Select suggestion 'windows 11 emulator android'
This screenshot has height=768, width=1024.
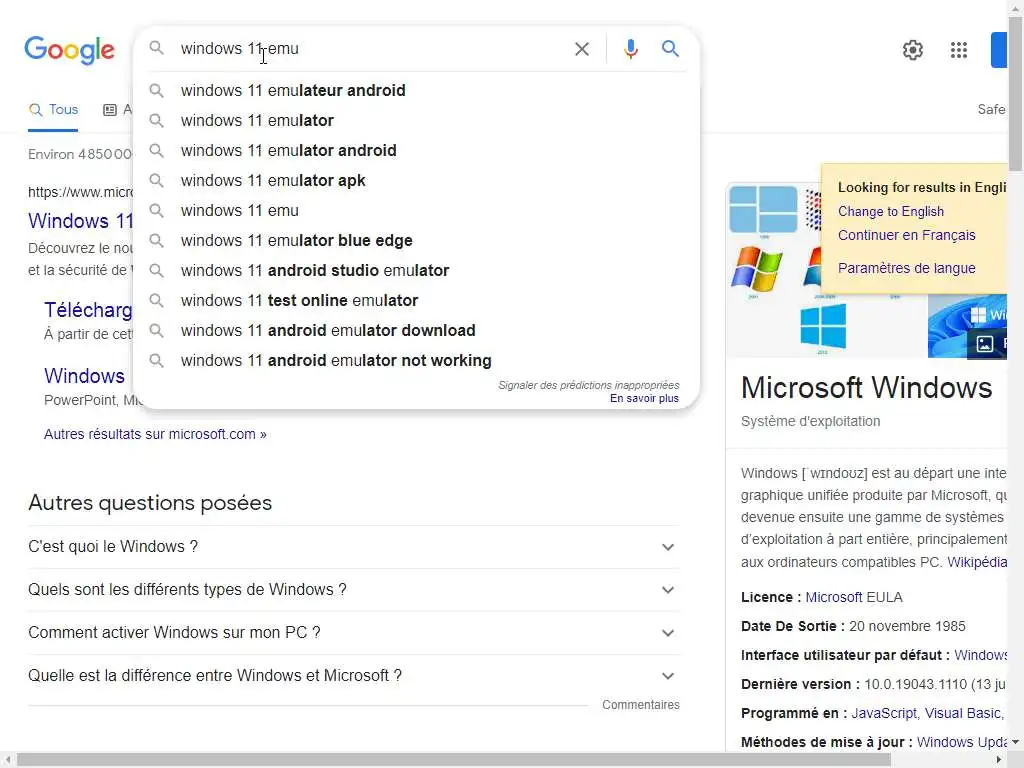(x=416, y=150)
